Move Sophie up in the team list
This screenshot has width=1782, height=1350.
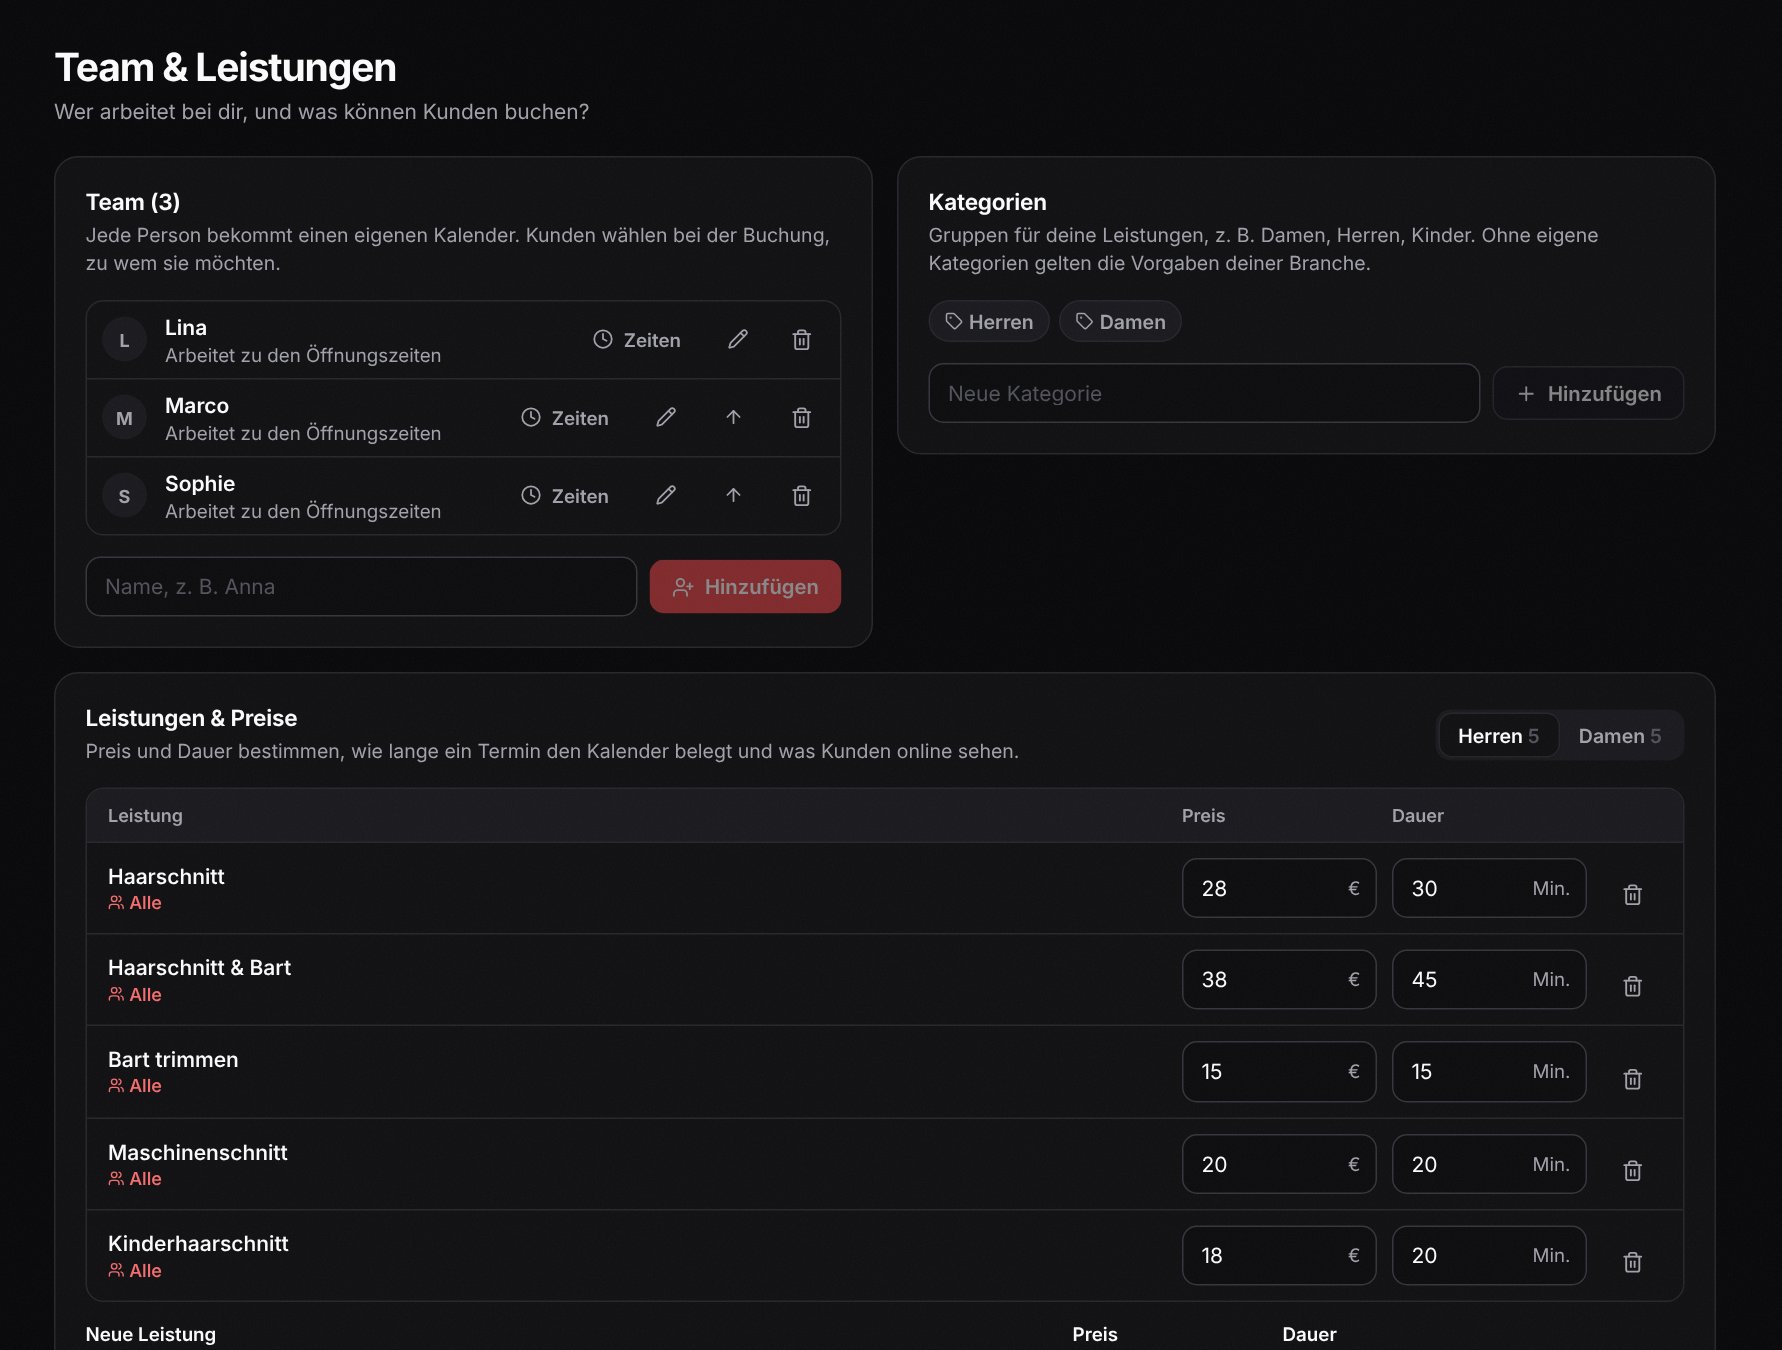click(733, 496)
